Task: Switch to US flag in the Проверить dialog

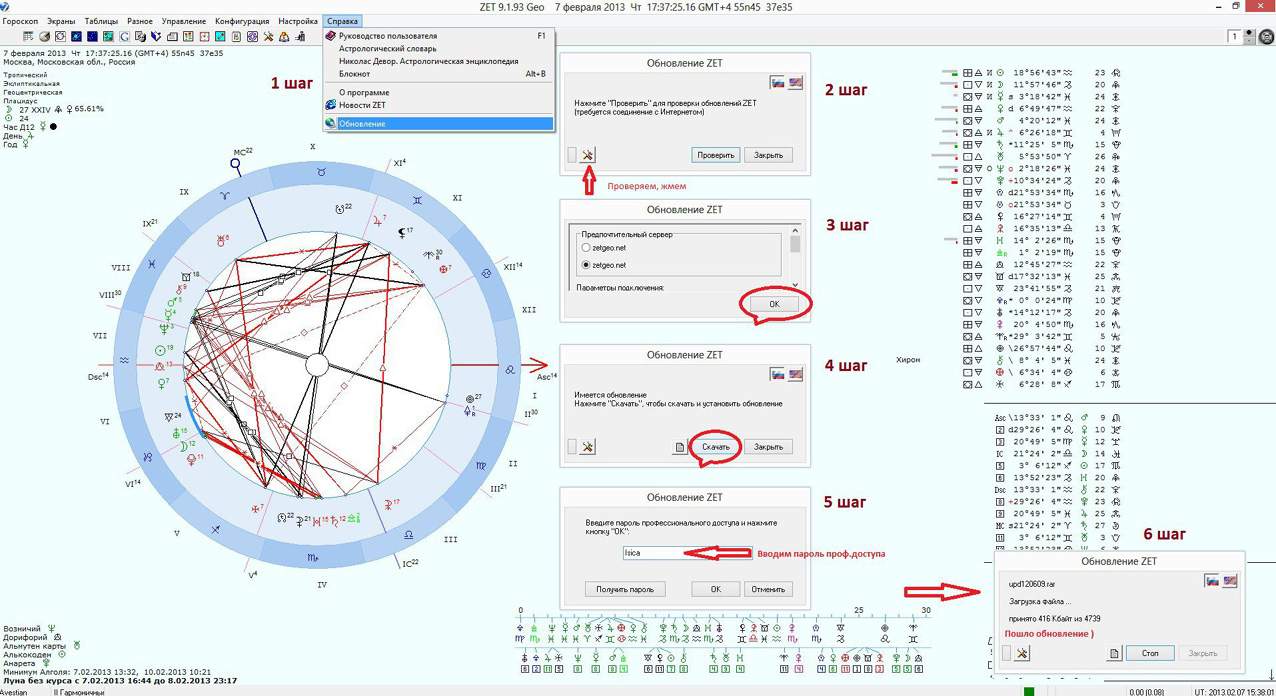Action: [x=796, y=83]
